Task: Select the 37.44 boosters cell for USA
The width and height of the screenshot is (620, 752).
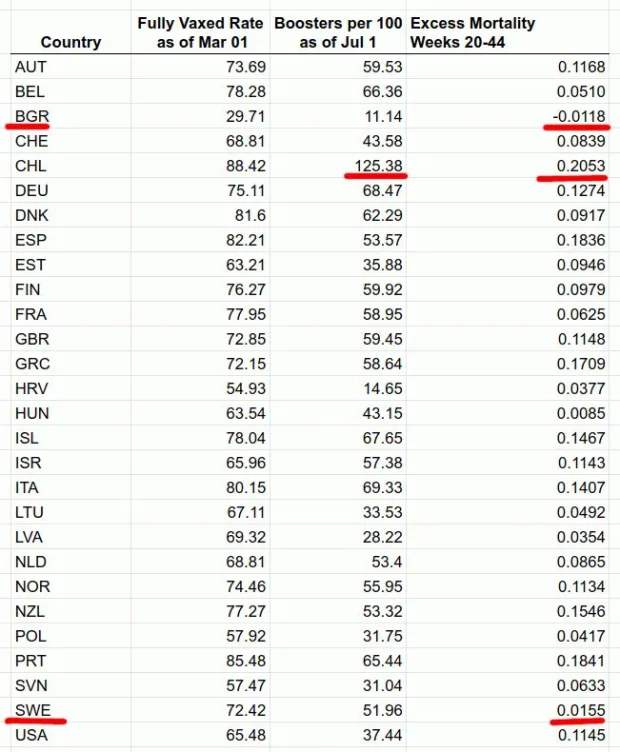Action: point(381,734)
